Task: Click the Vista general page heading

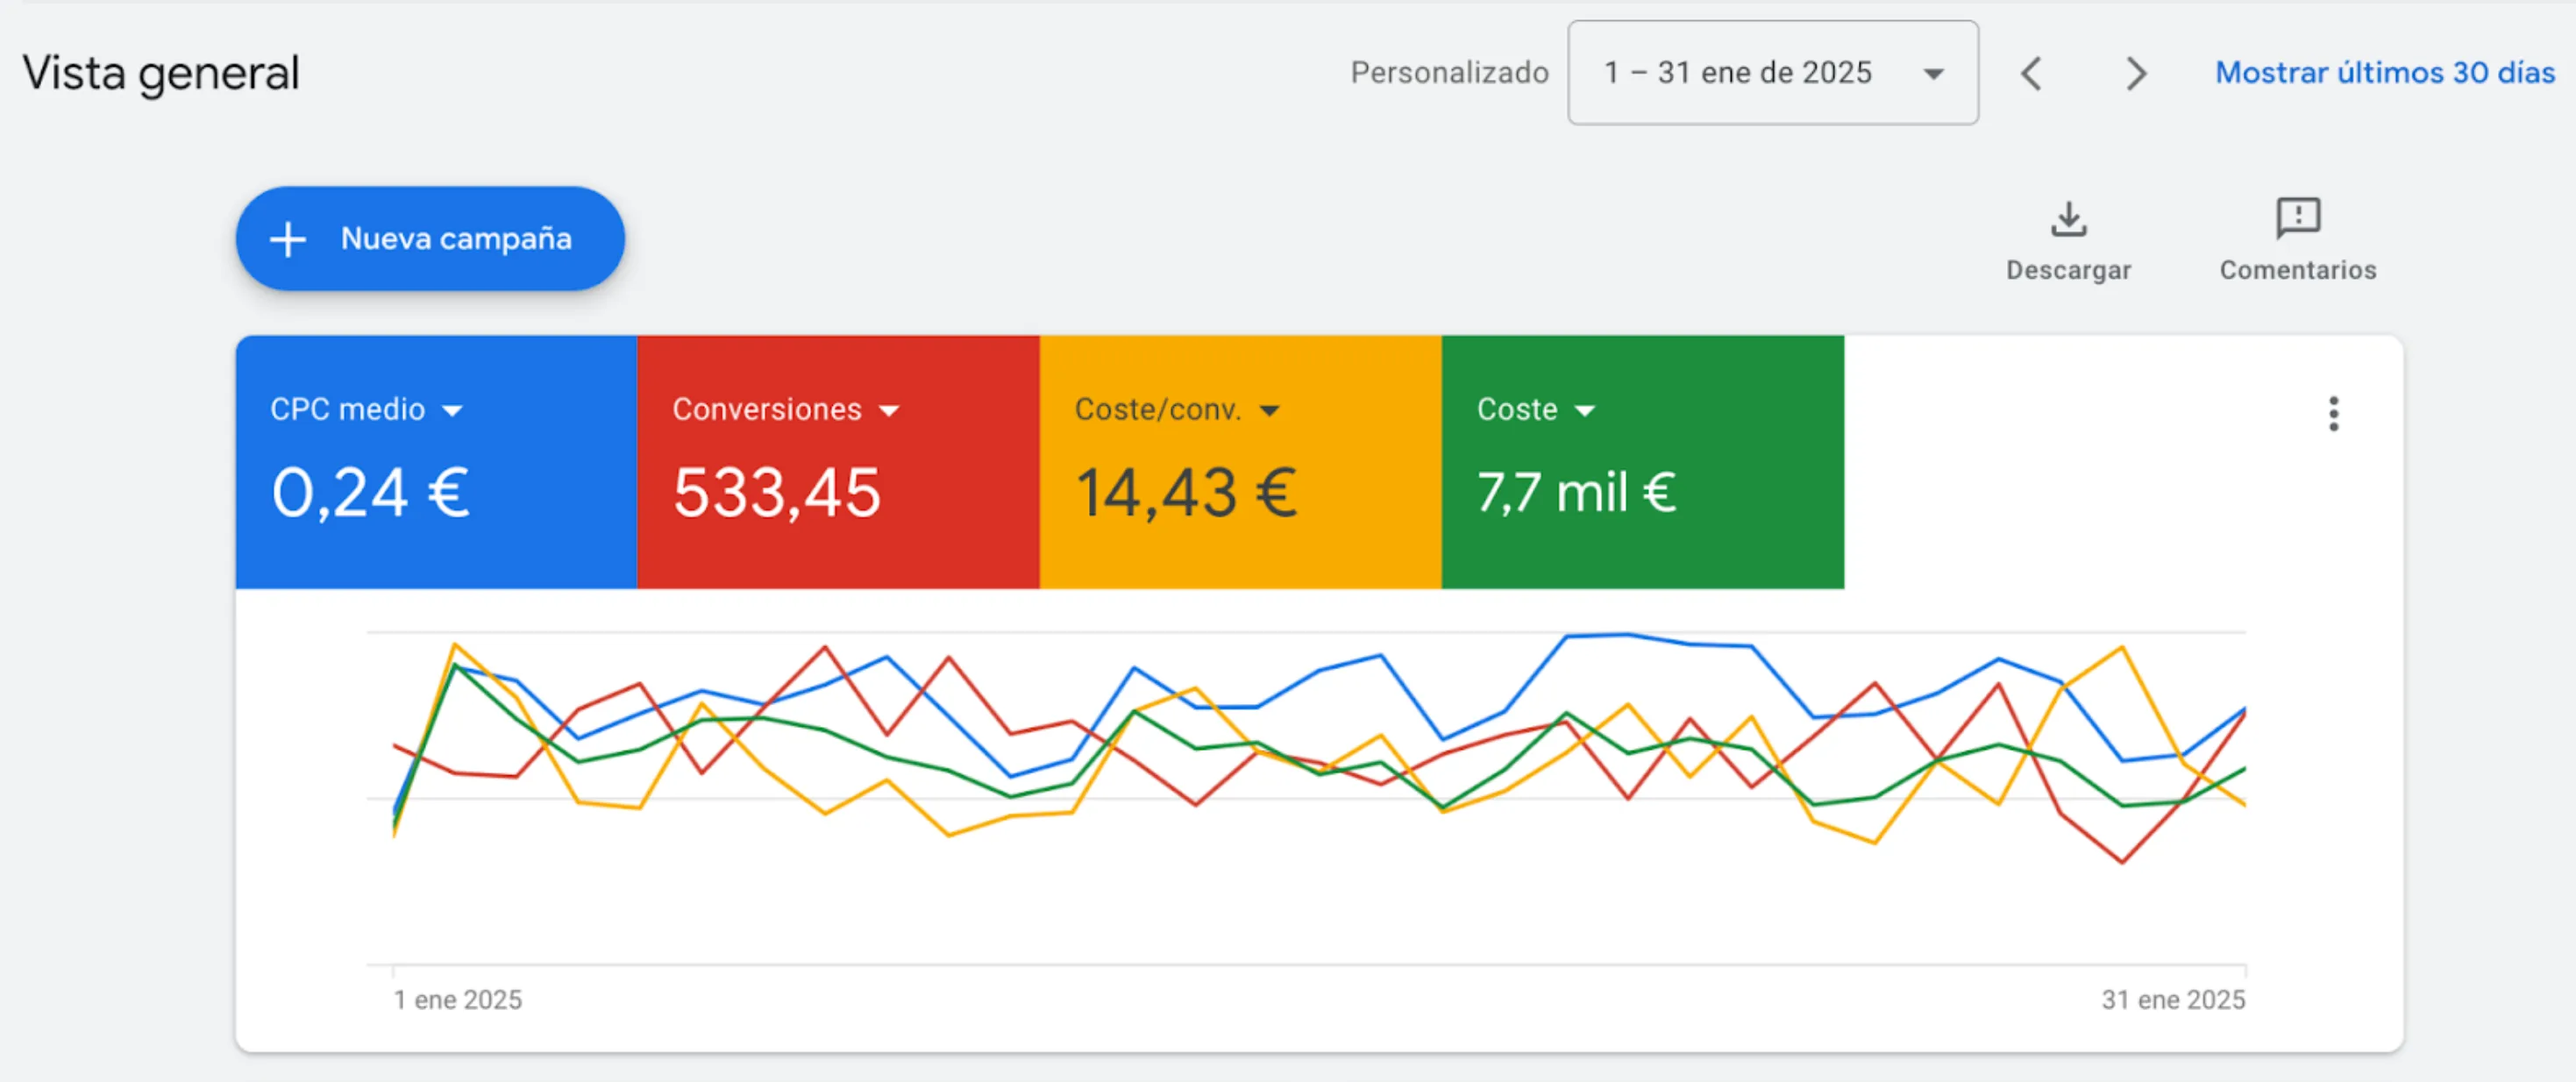Action: coord(161,73)
